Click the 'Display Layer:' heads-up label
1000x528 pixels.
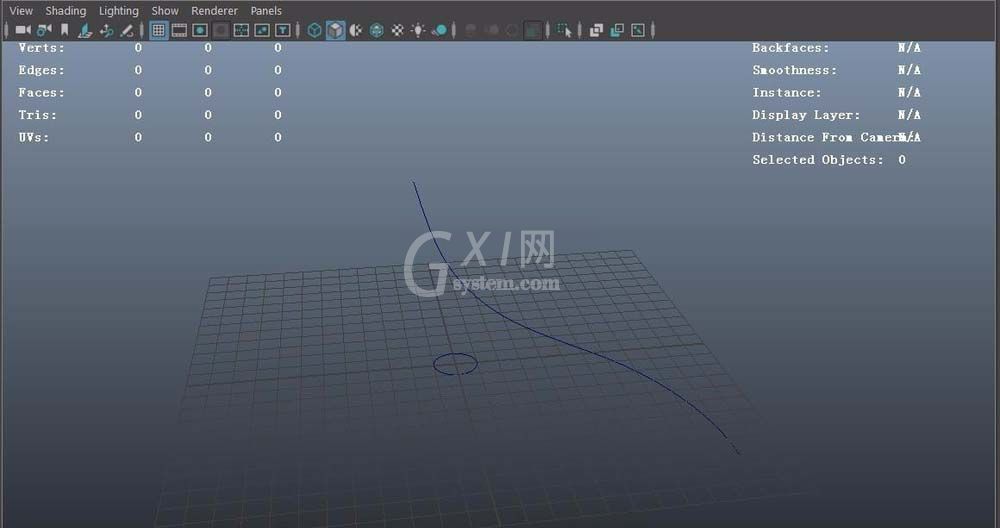[806, 115]
